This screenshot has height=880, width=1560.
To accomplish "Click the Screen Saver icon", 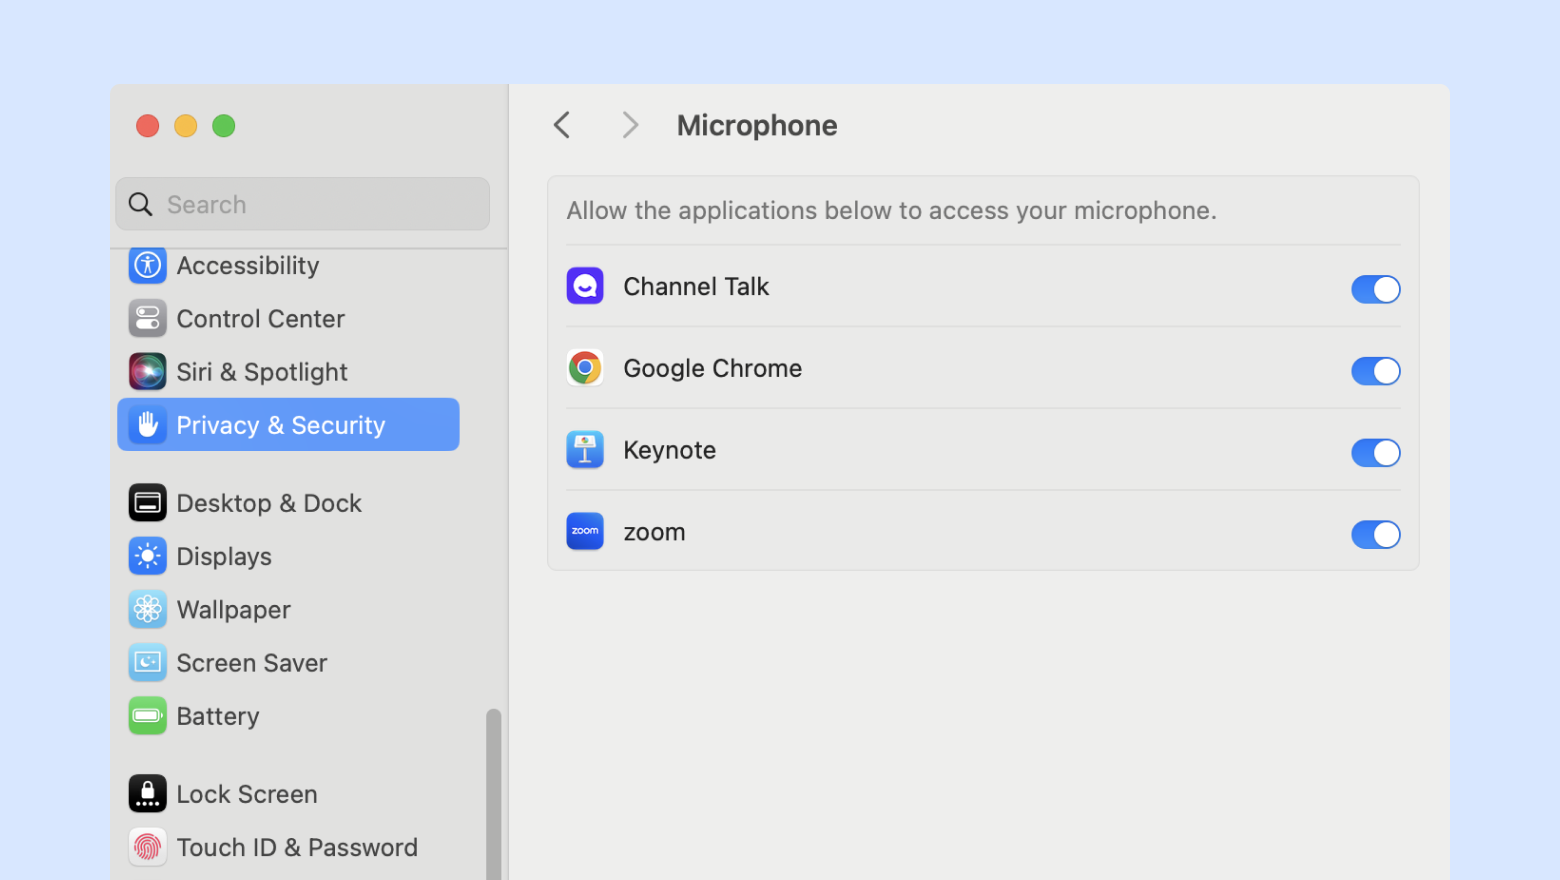I will tap(147, 662).
